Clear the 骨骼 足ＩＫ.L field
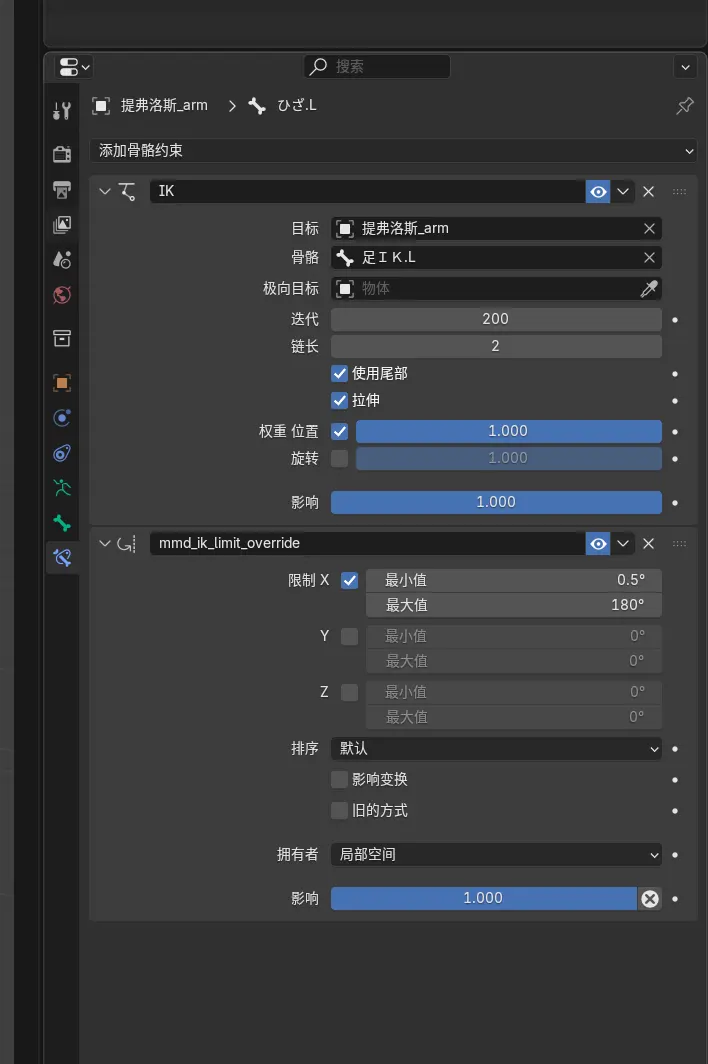The height and width of the screenshot is (1064, 708). tap(649, 258)
